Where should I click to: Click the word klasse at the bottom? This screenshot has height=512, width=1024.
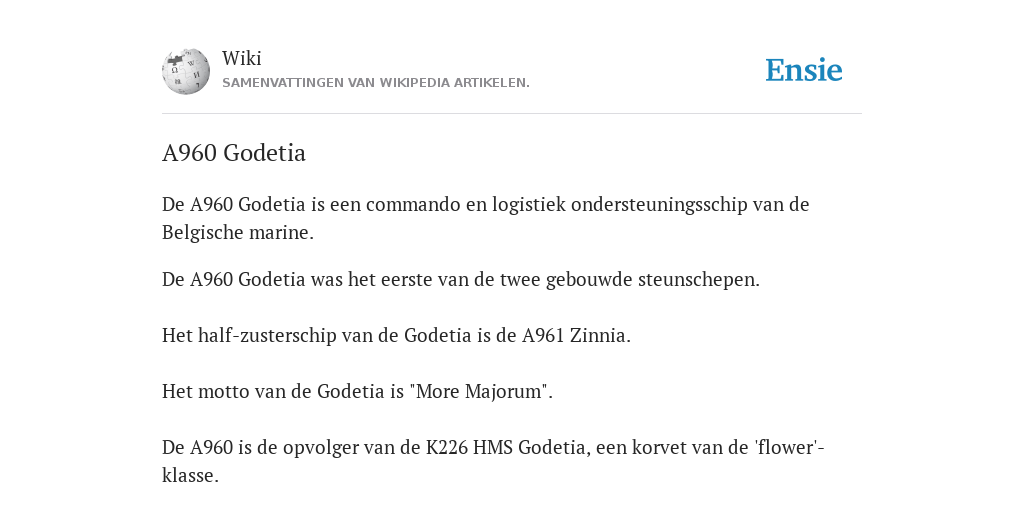click(190, 475)
